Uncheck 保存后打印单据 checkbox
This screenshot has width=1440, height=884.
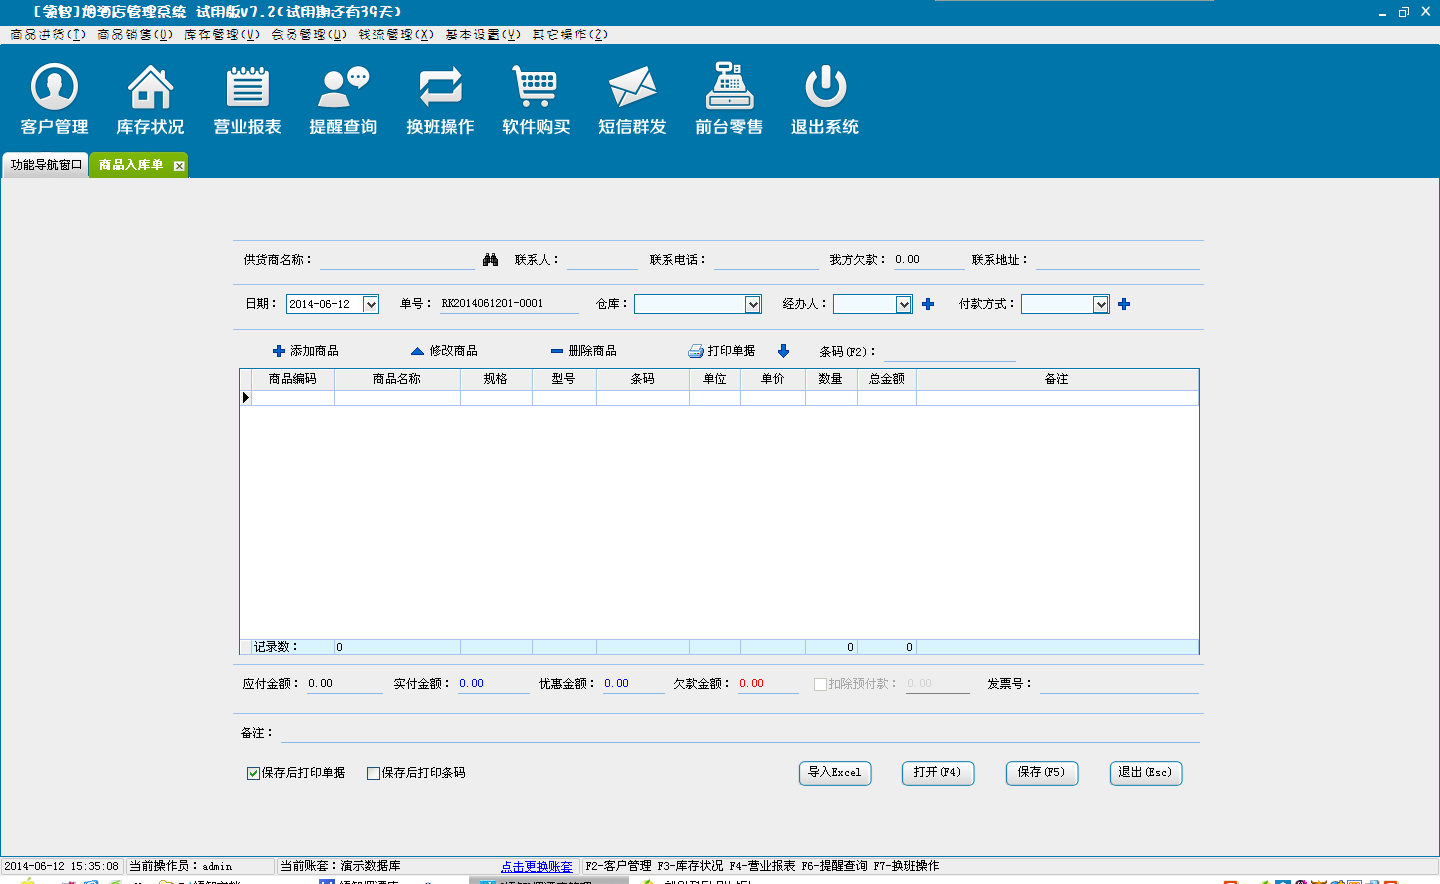(x=254, y=773)
